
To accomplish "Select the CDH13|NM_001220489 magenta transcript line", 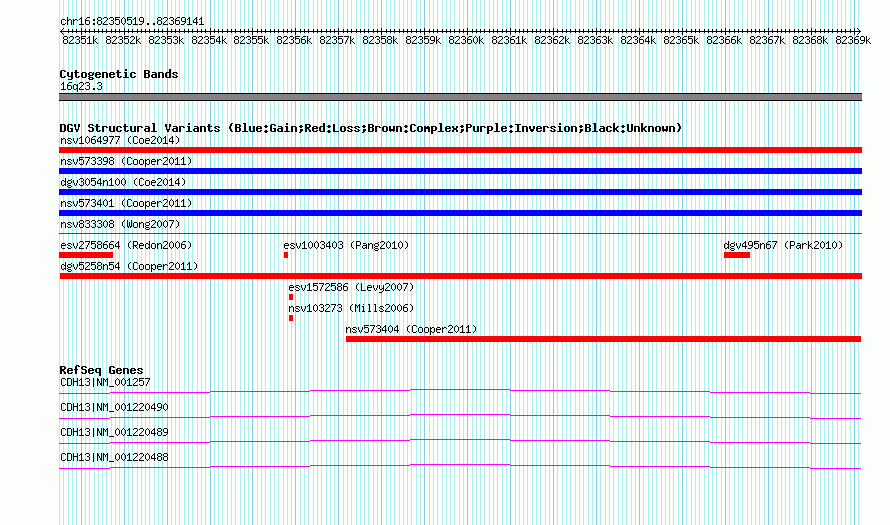I will (460, 441).
